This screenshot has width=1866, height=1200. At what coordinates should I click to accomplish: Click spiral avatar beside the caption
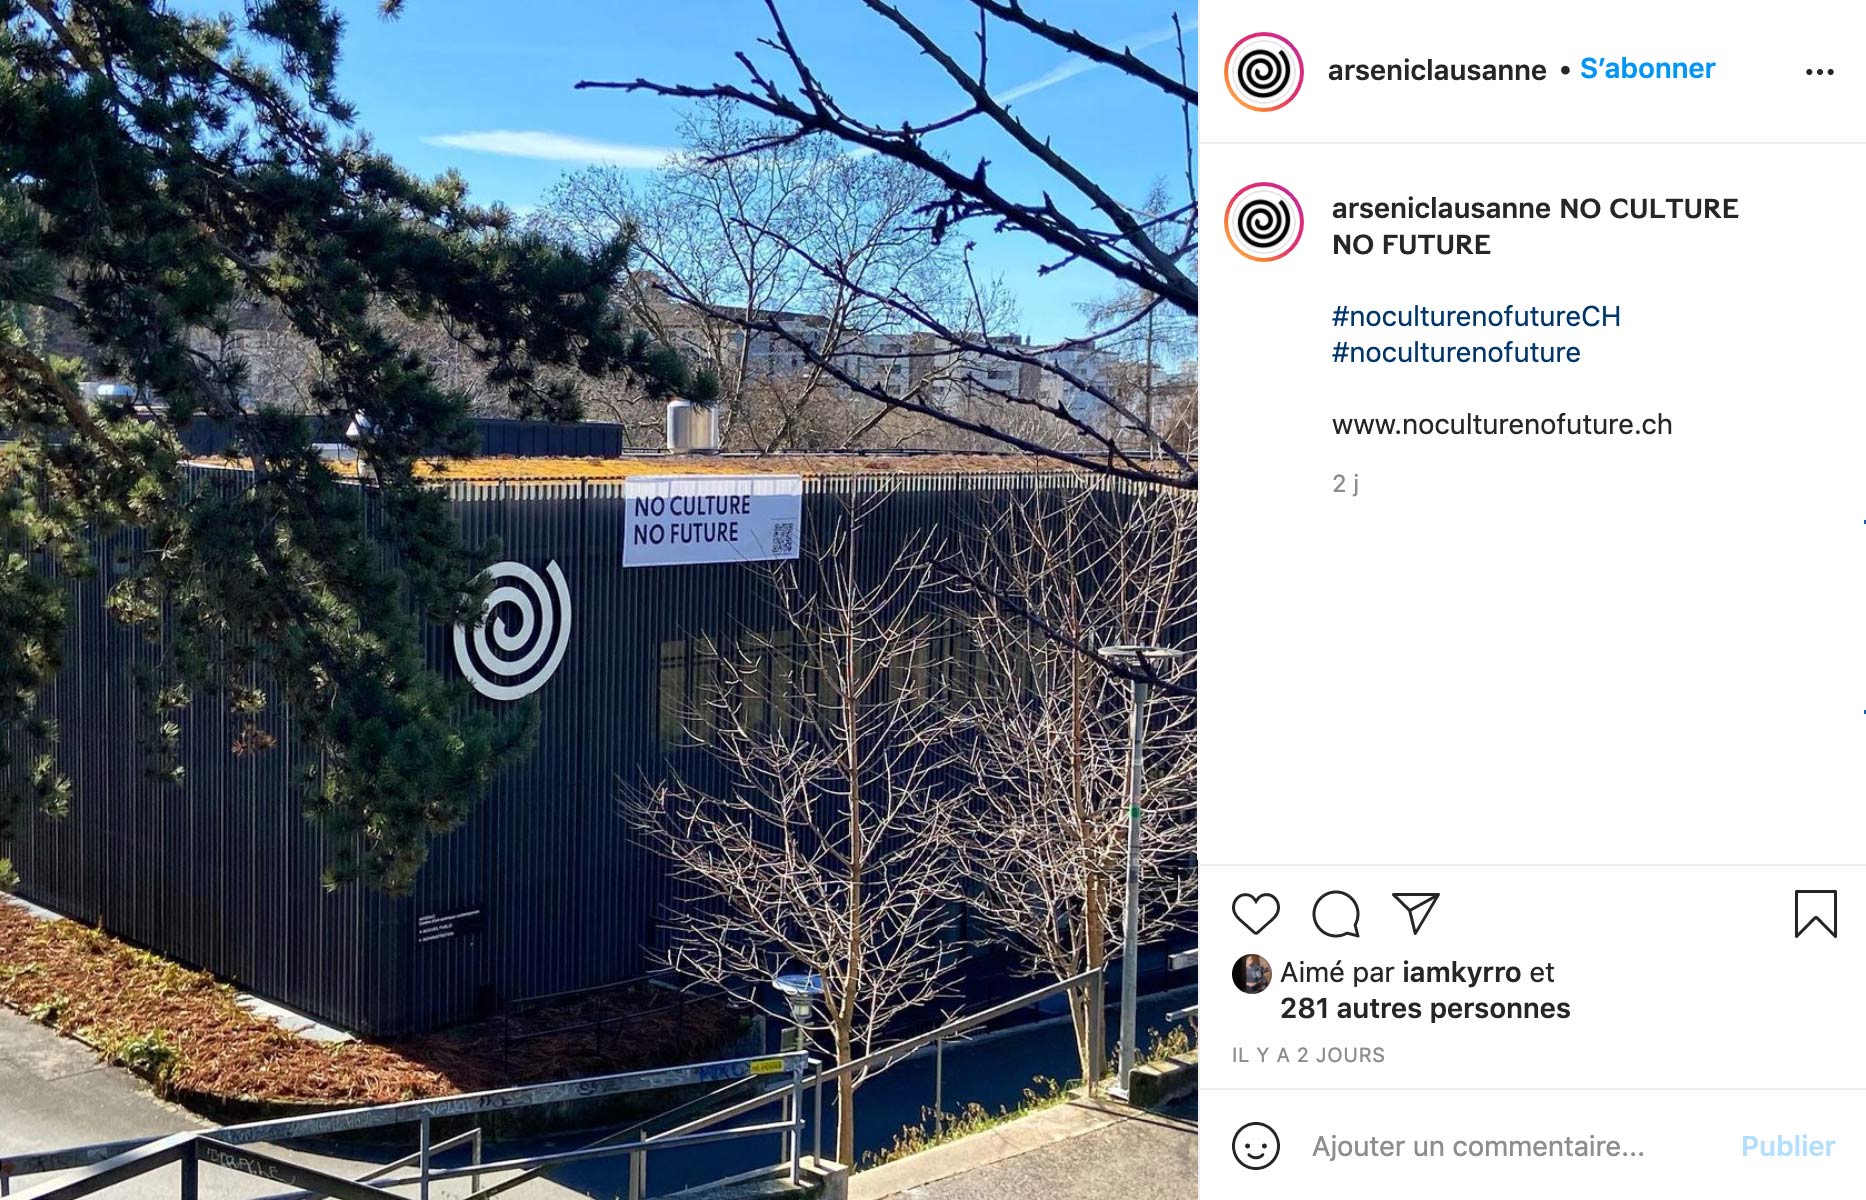pos(1264,222)
